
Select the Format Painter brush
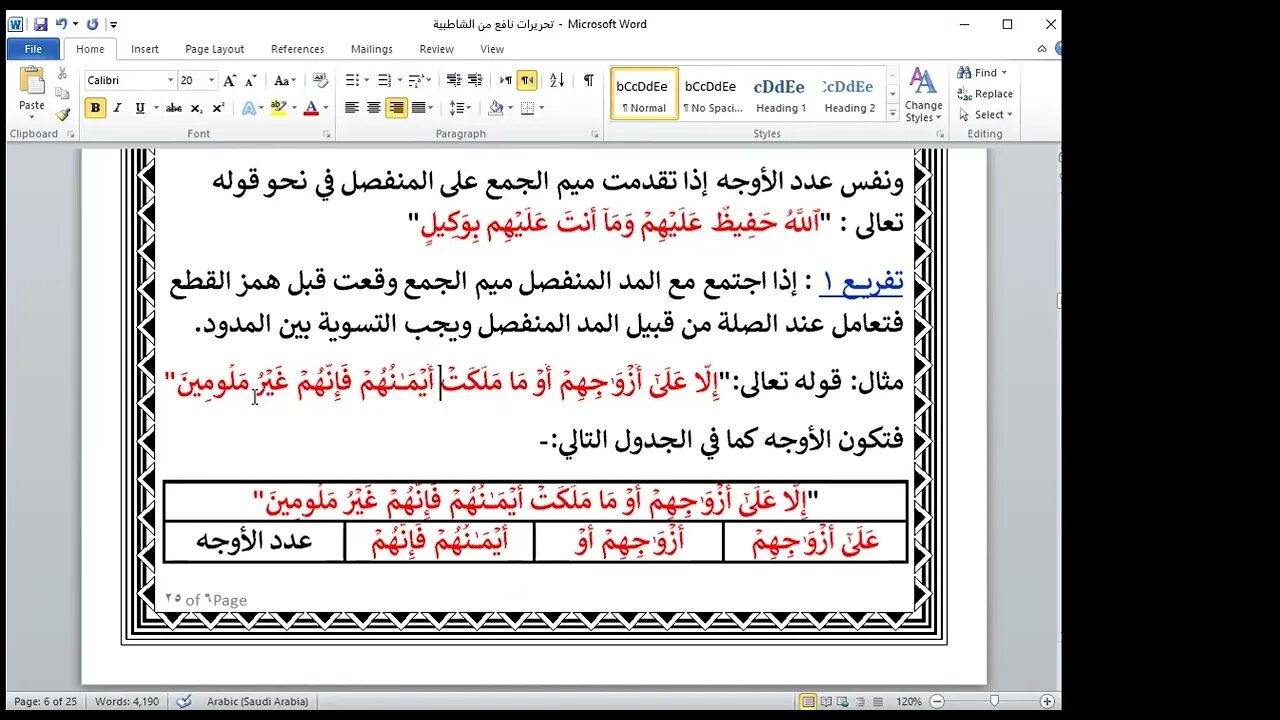[63, 114]
